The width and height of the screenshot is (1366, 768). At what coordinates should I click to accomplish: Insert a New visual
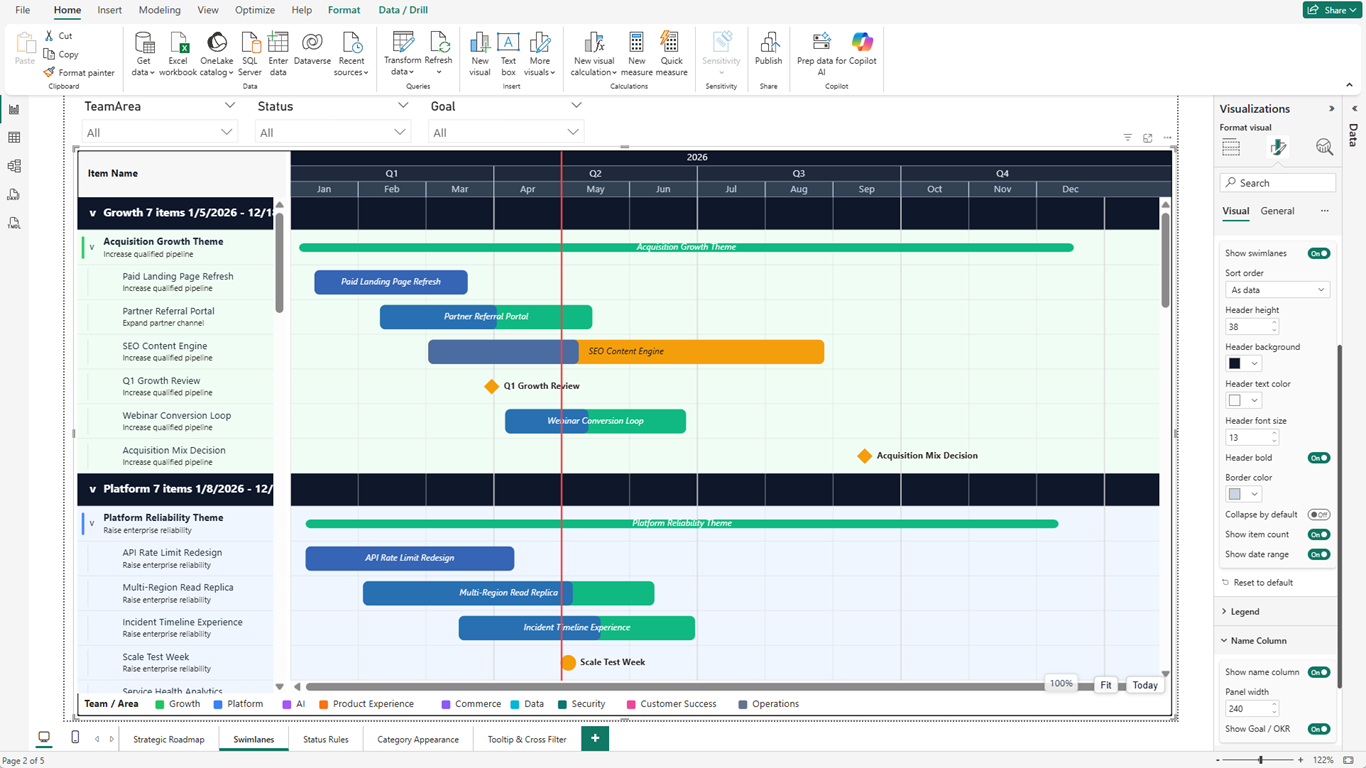tap(480, 54)
